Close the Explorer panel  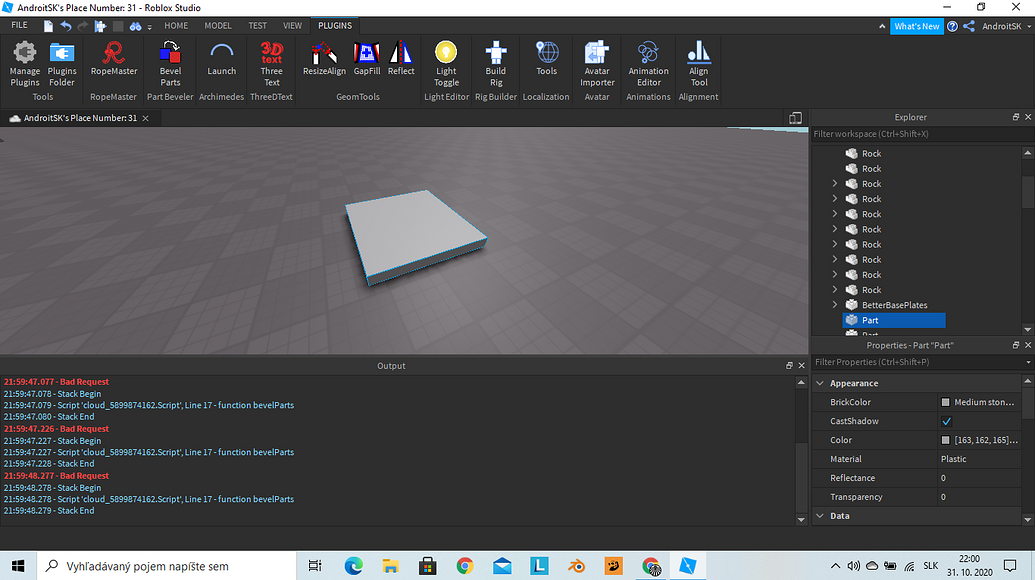[x=1028, y=117]
